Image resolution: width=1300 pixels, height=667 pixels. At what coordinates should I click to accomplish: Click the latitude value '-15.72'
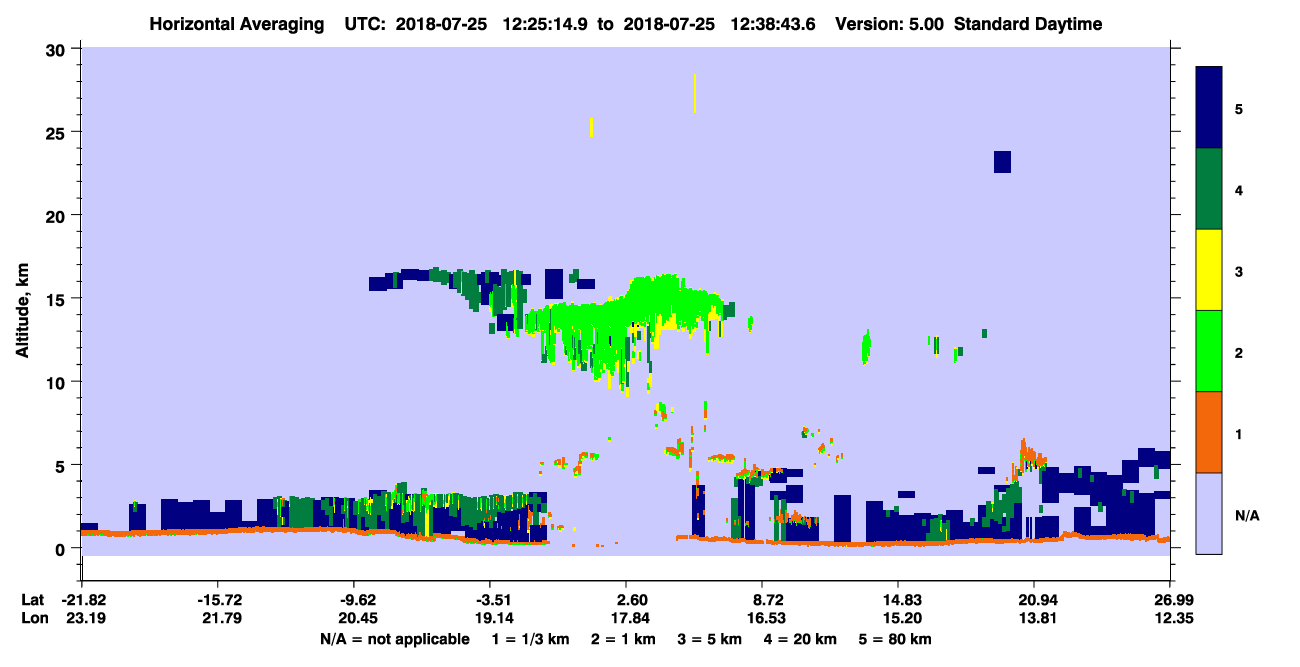tap(218, 600)
